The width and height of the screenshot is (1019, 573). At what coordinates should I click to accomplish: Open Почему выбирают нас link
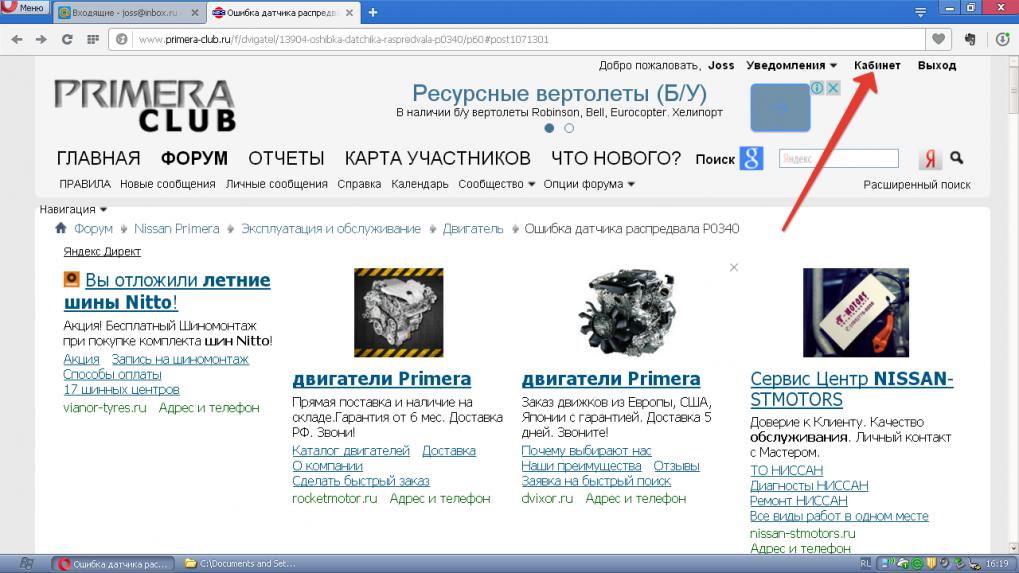(586, 450)
